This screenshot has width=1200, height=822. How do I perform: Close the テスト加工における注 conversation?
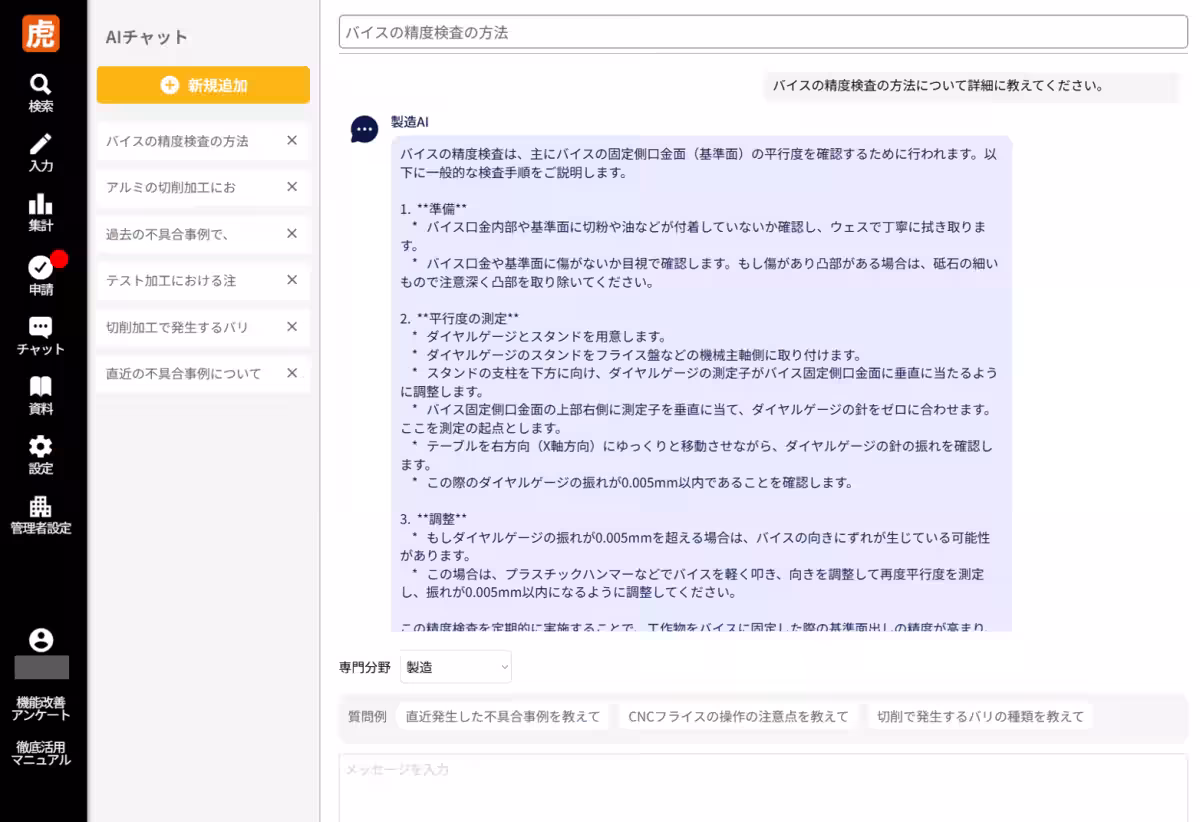tap(290, 280)
